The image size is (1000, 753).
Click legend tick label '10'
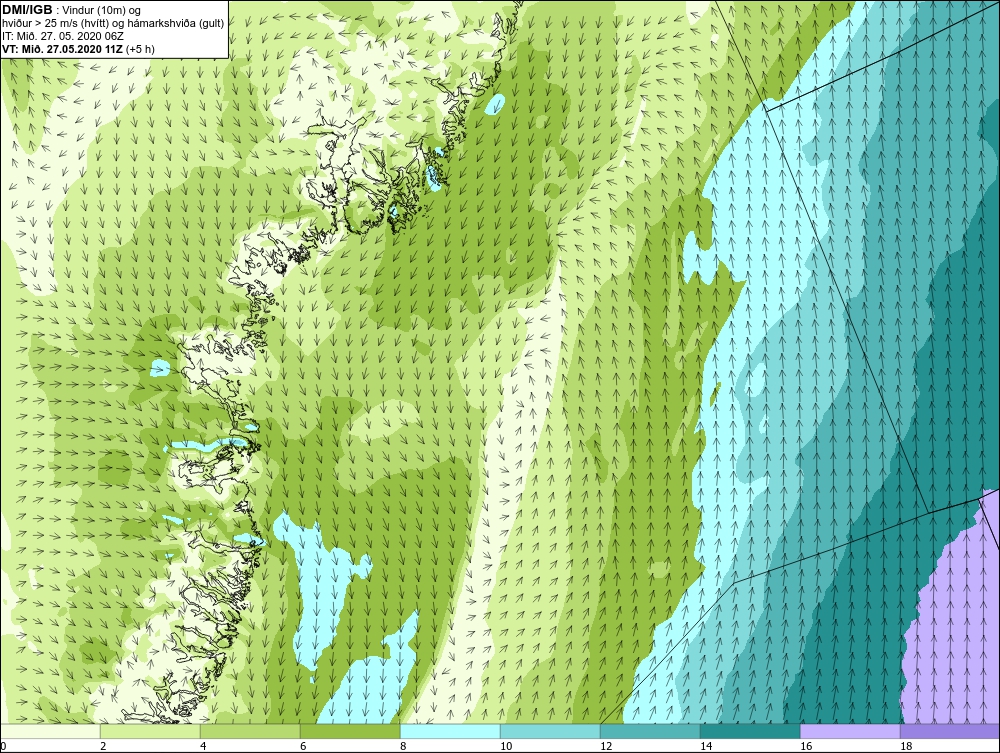pos(506,747)
